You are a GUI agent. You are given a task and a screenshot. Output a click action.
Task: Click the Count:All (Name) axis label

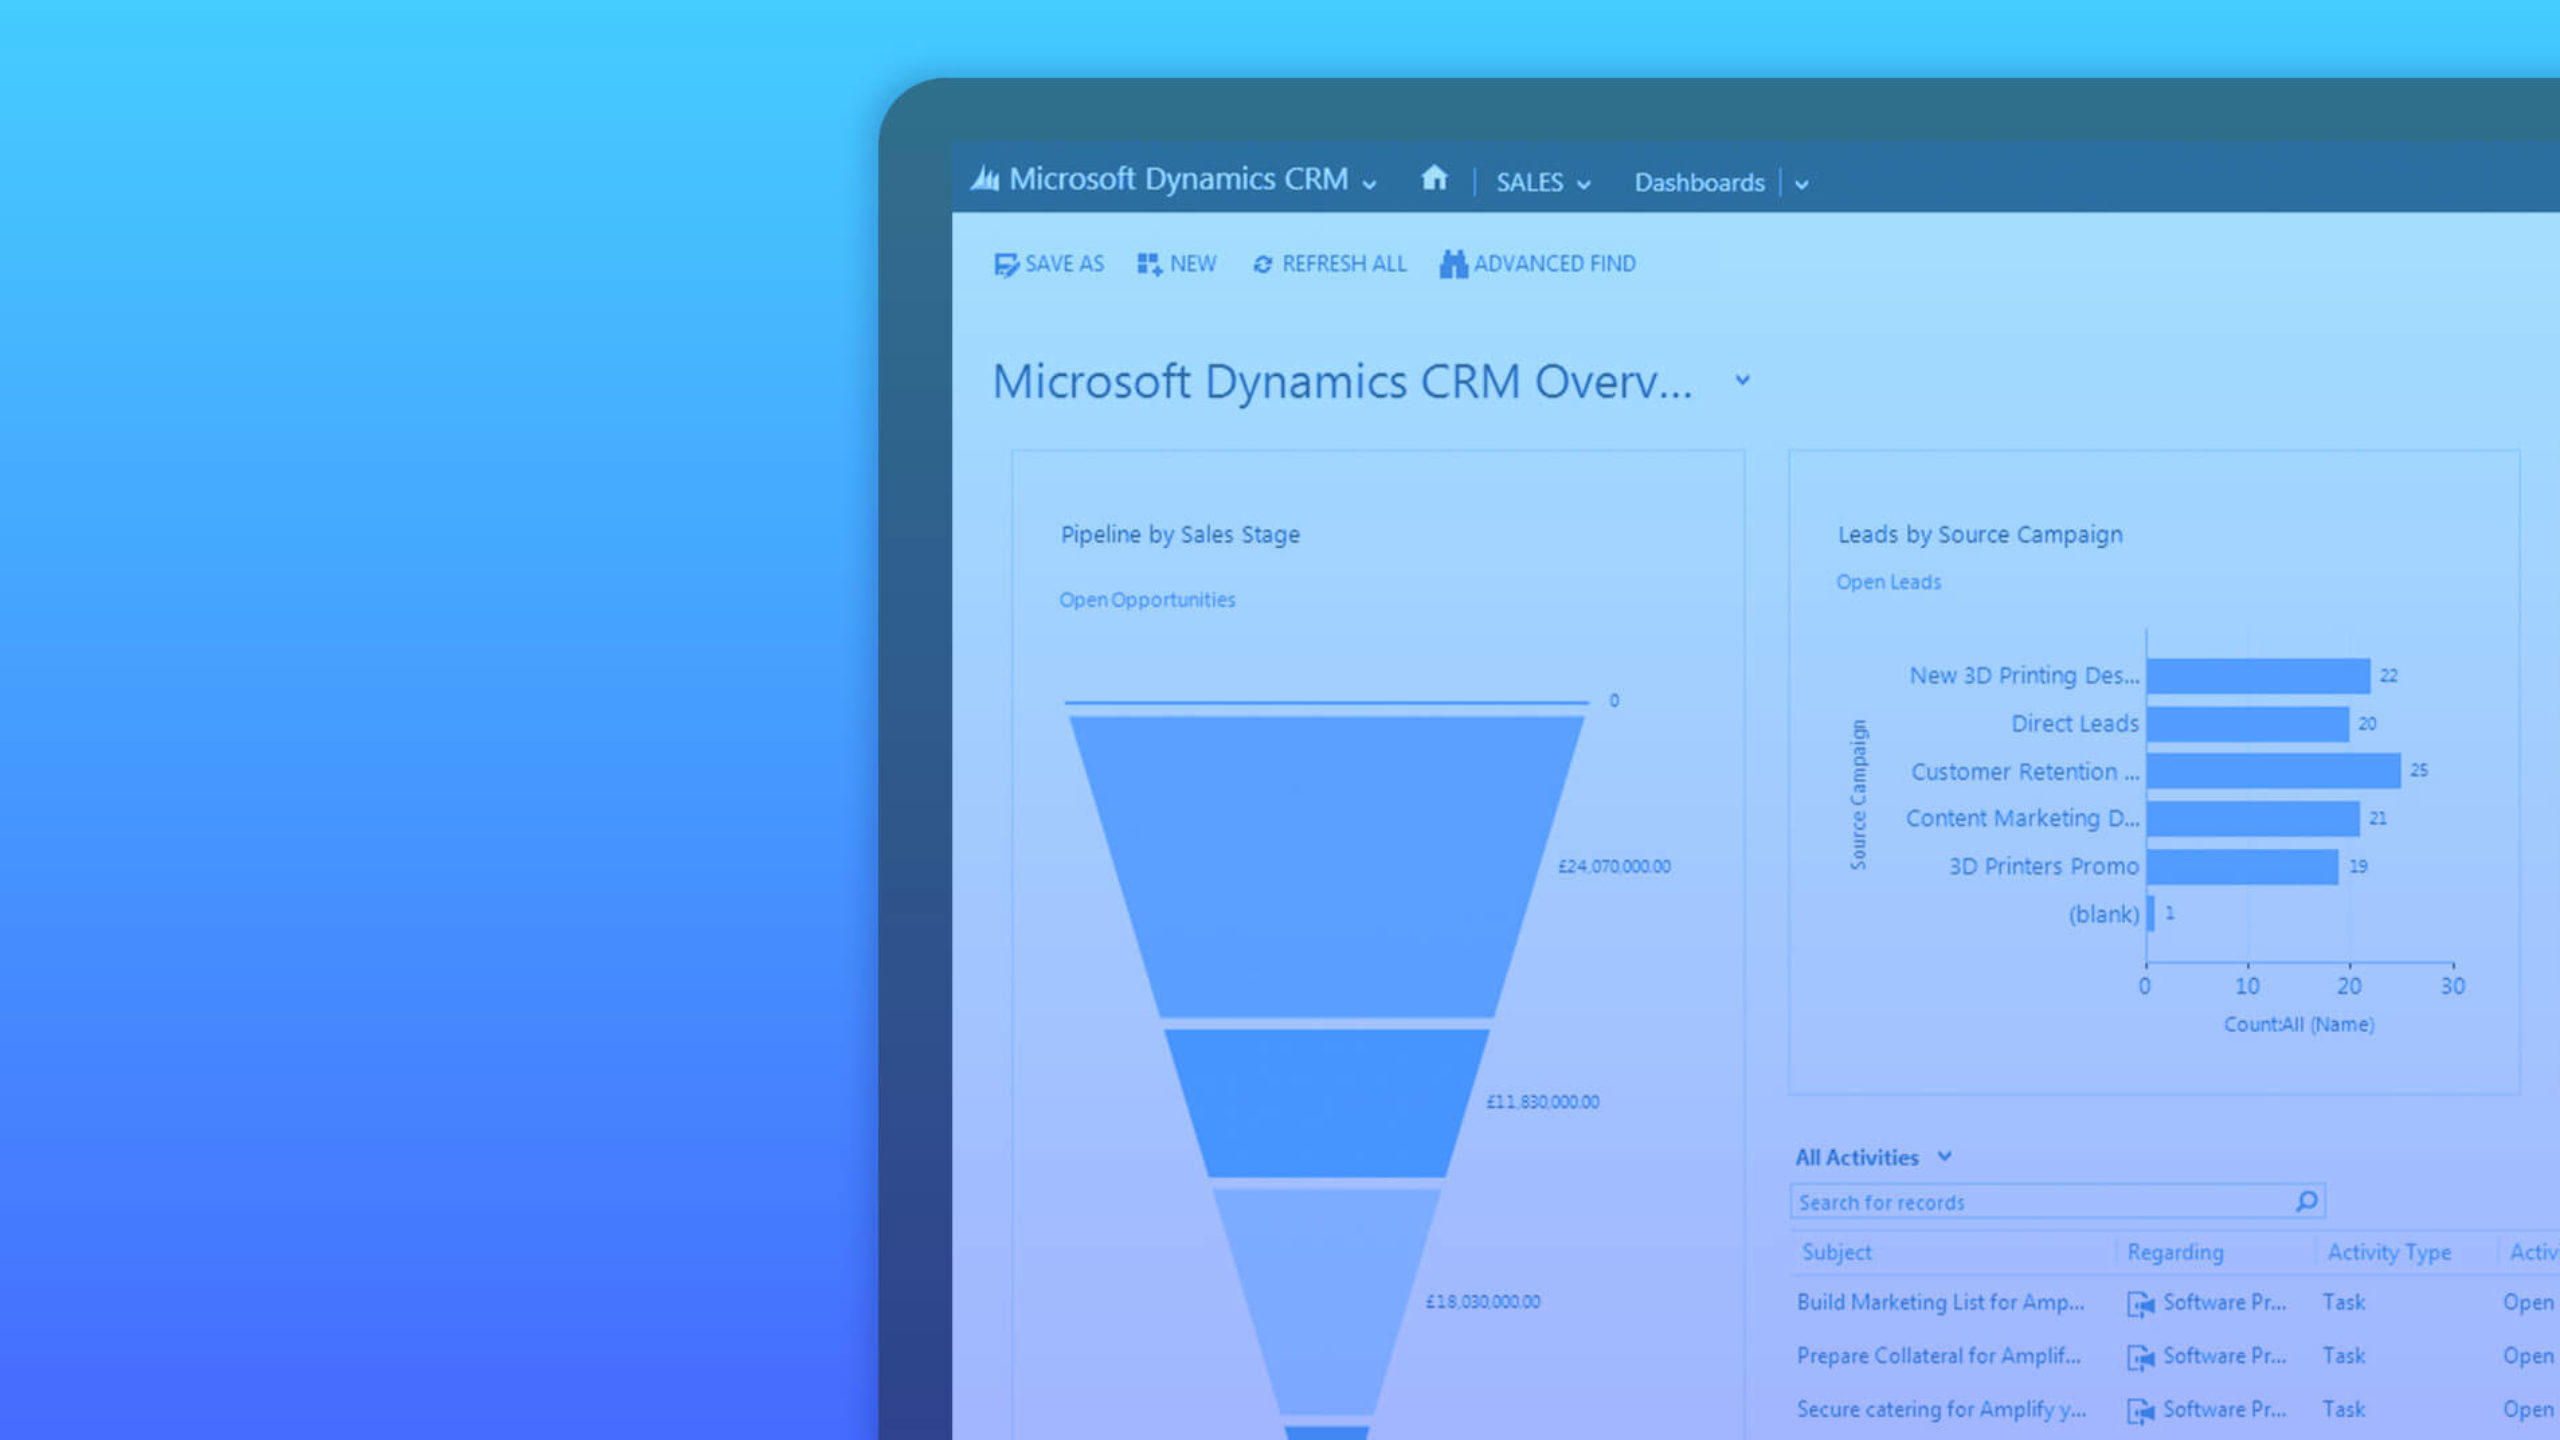tap(2298, 1024)
